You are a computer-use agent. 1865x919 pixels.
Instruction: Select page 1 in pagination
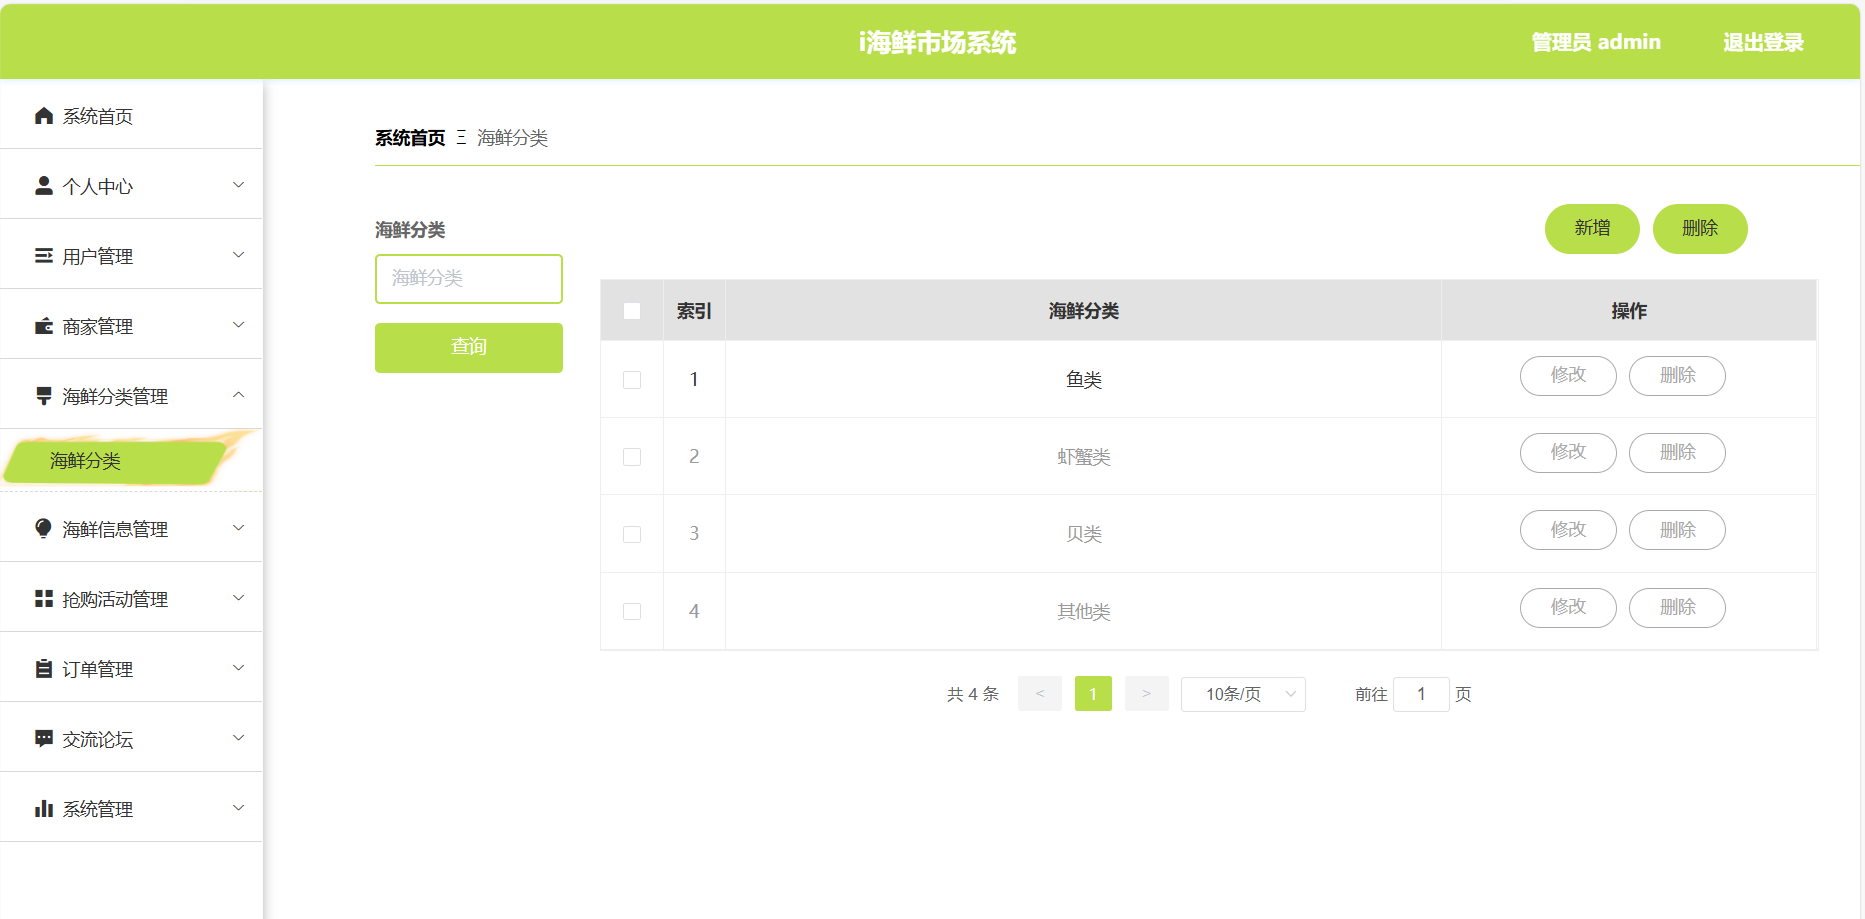point(1093,694)
